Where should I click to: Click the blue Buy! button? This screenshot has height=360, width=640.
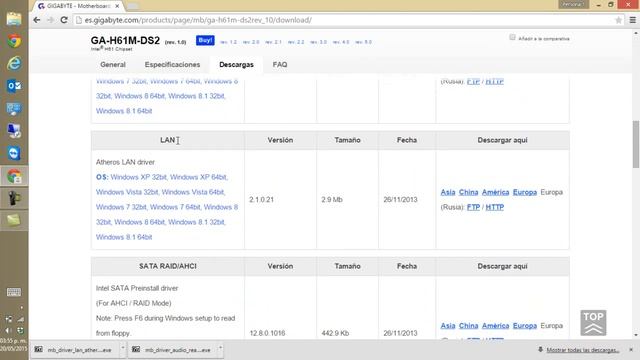click(x=205, y=40)
